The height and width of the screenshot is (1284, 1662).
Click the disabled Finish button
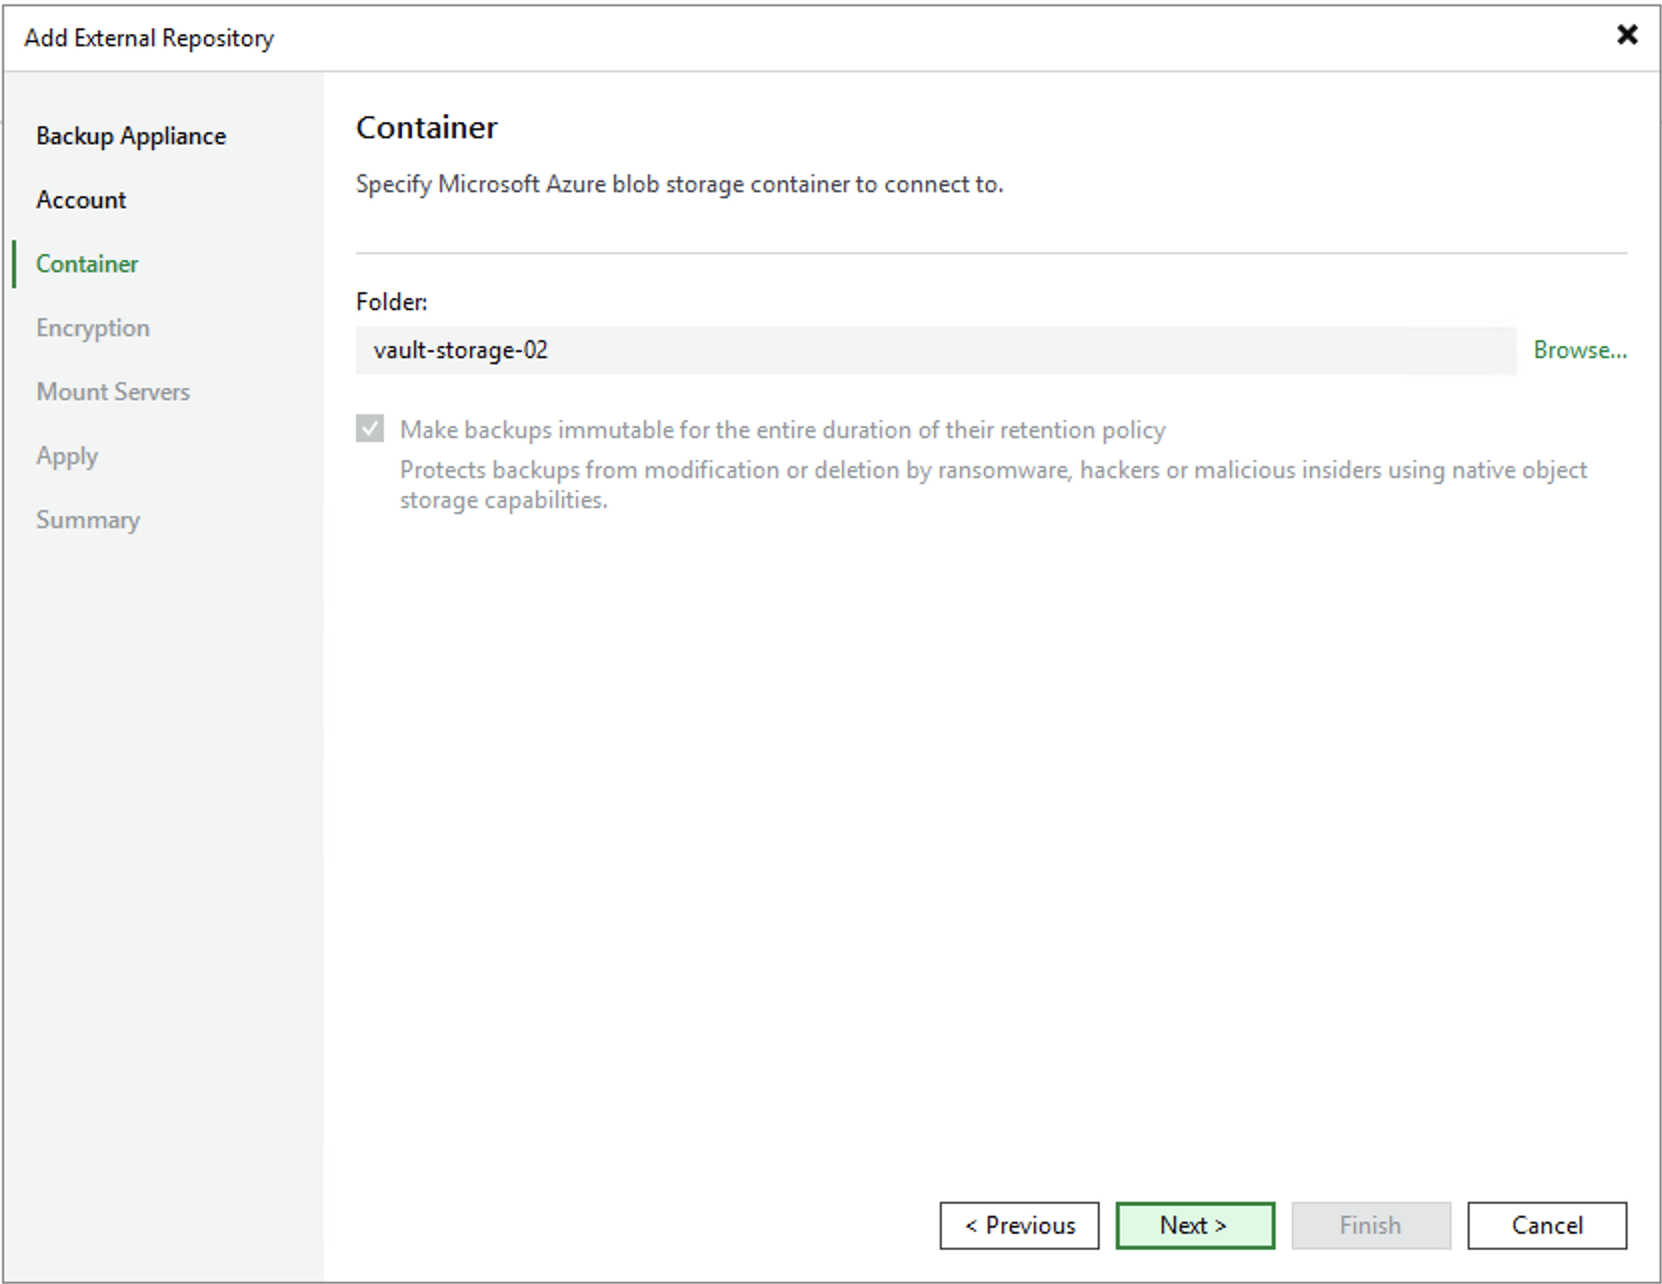click(x=1371, y=1225)
